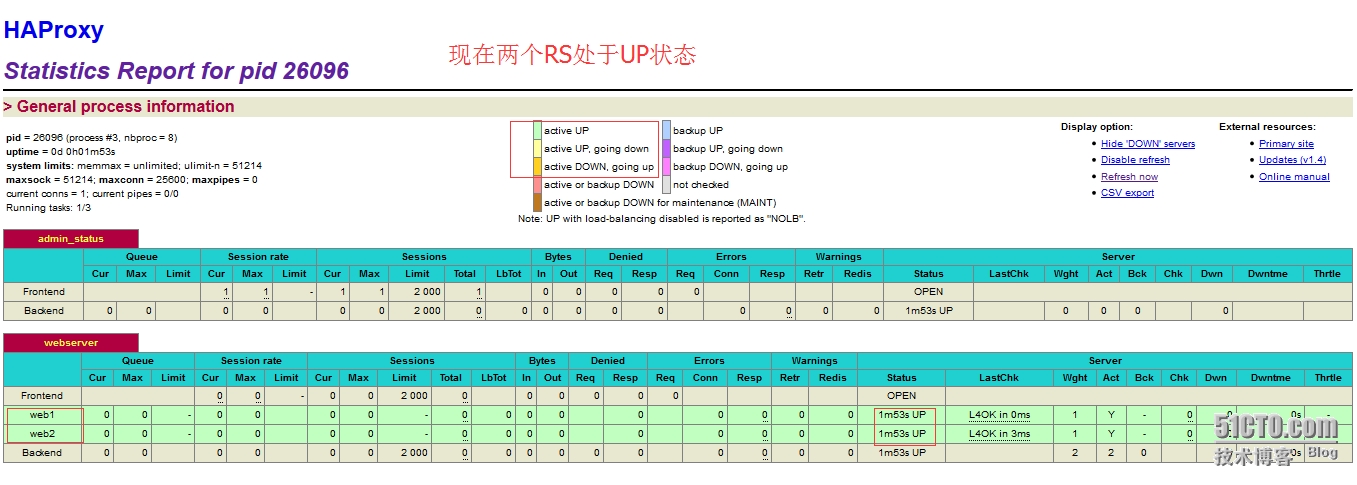Click the L4OK in 0ms cell
Image resolution: width=1357 pixels, height=485 pixels.
coord(999,415)
